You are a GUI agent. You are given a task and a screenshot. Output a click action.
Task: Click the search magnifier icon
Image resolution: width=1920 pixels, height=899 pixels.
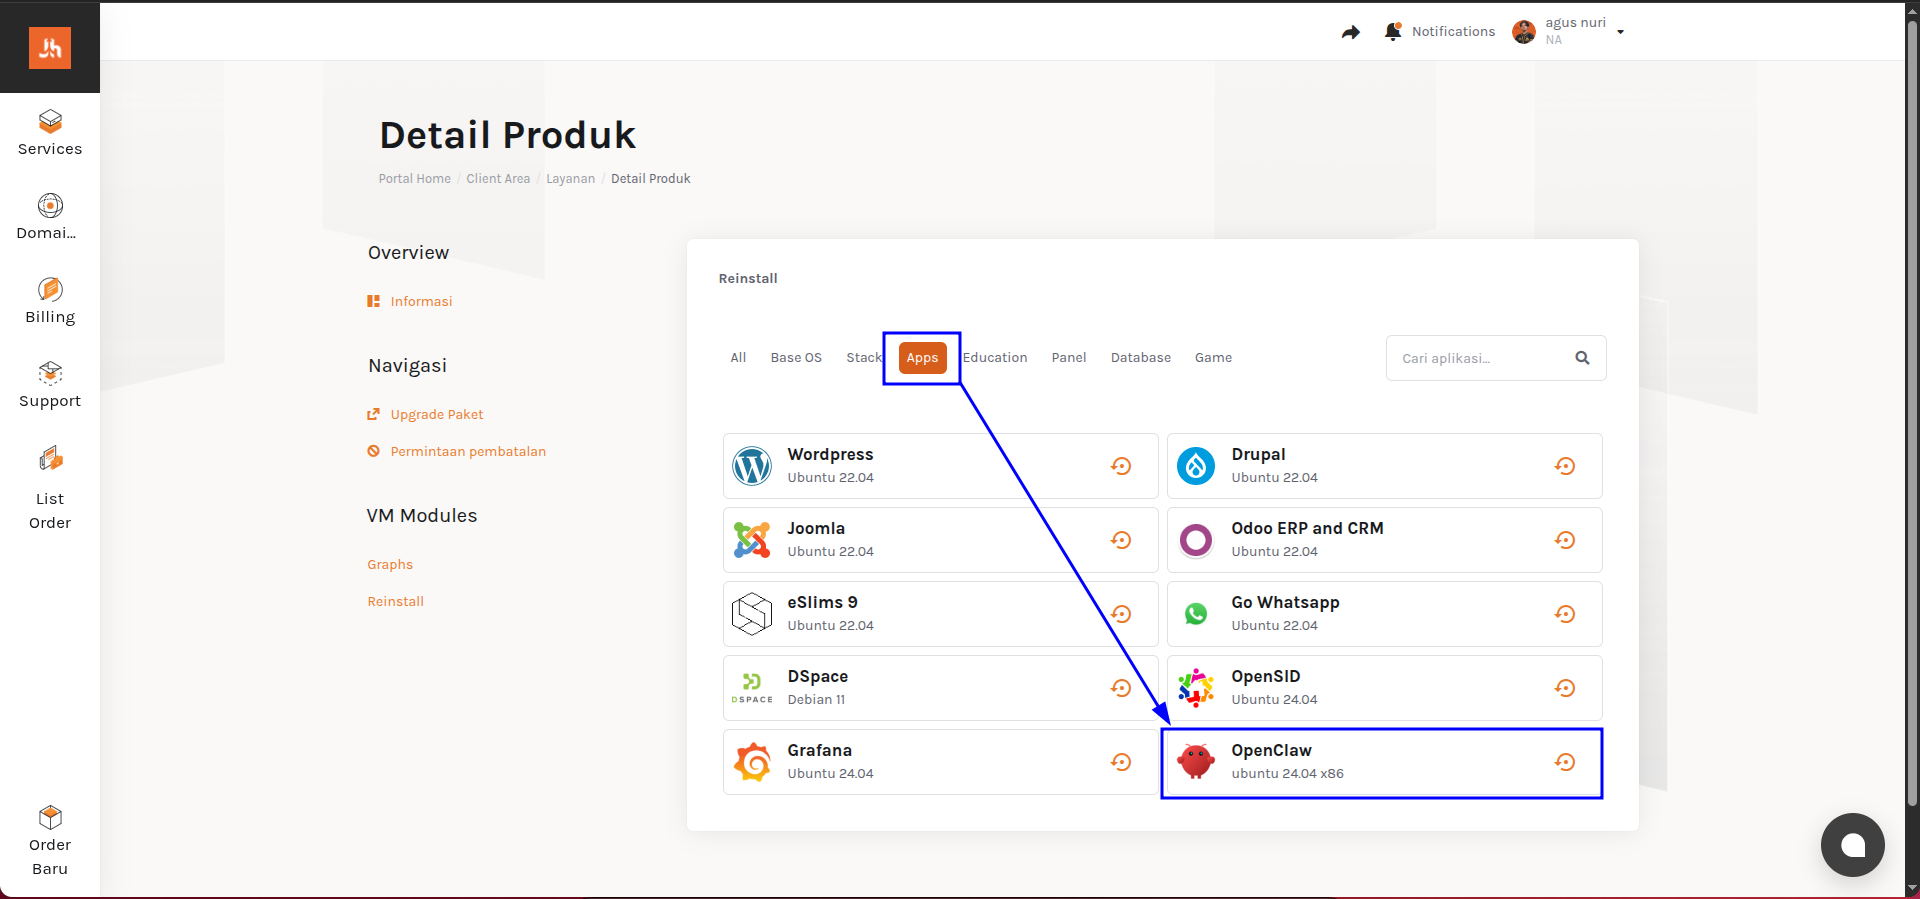[1582, 358]
